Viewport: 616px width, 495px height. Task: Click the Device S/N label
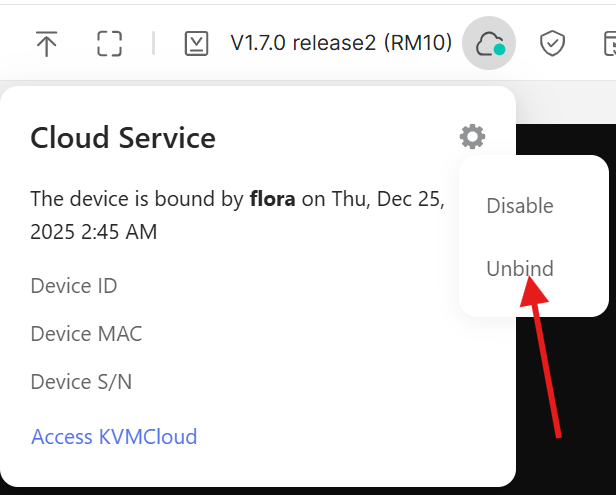click(x=81, y=382)
